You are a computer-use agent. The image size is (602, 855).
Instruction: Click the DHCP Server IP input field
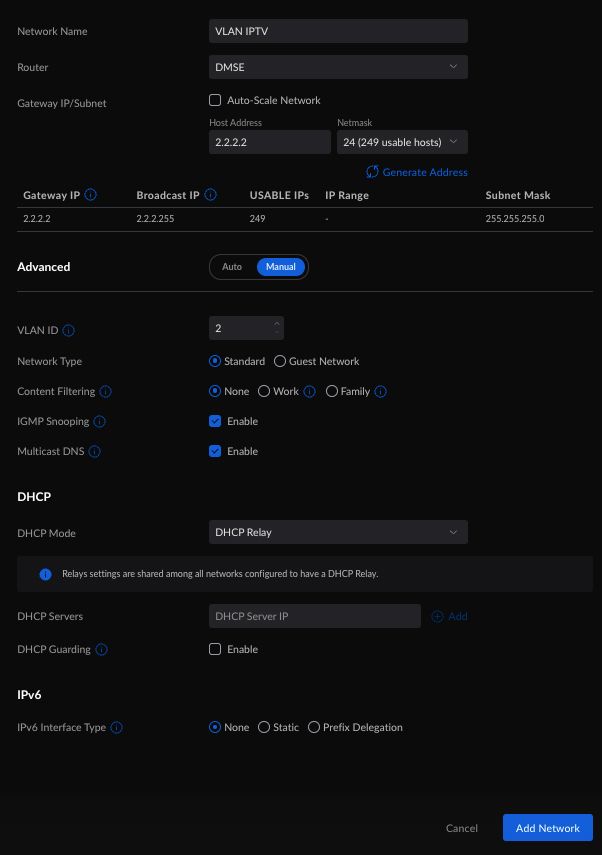click(x=315, y=616)
